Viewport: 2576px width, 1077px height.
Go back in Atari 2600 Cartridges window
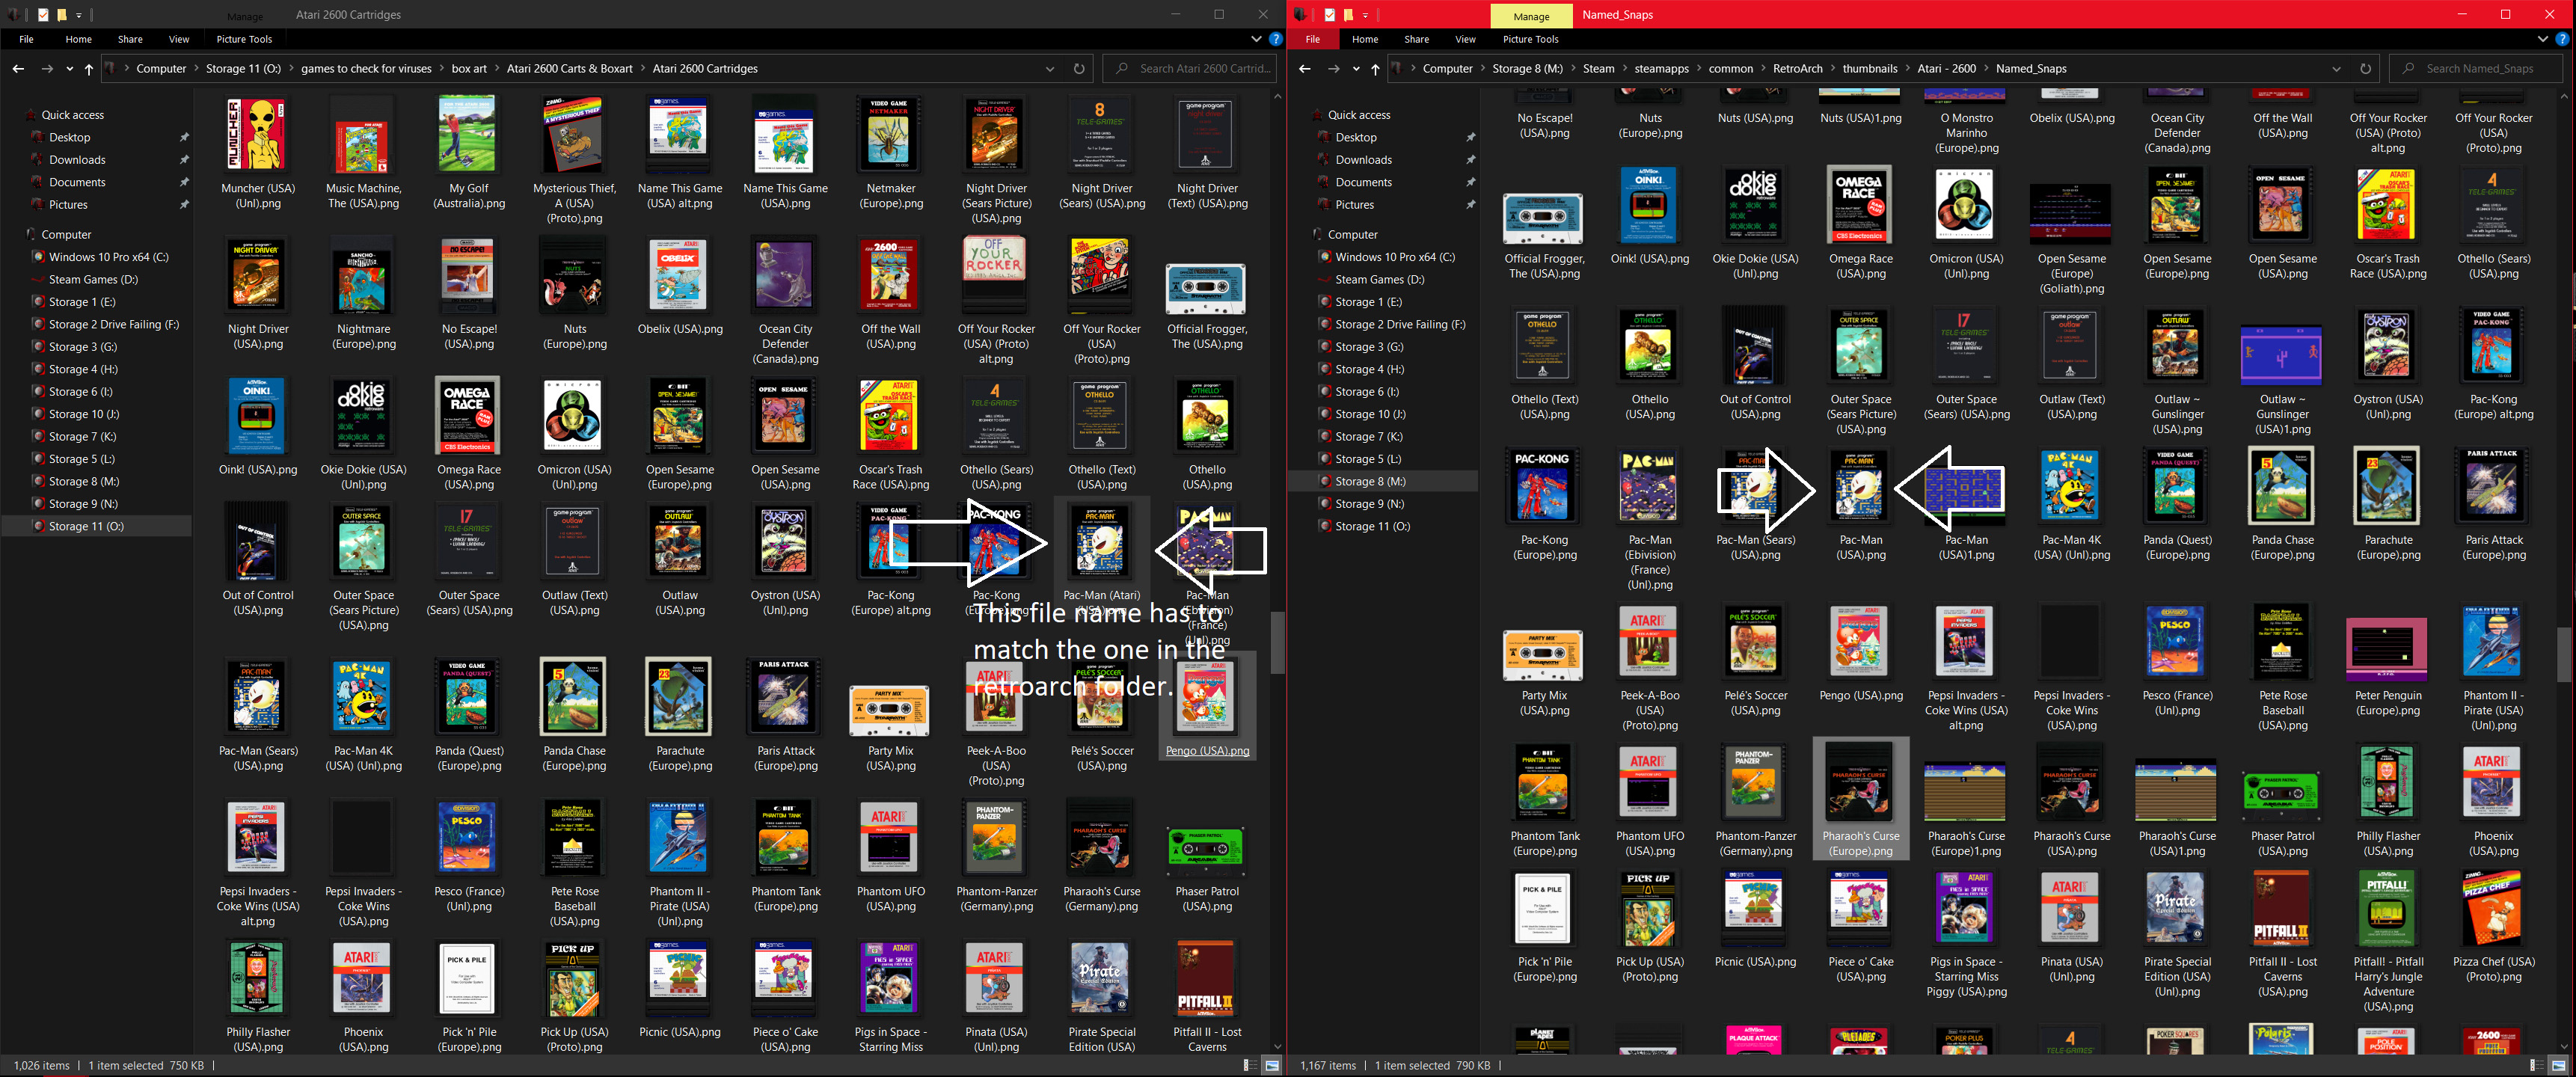coord(18,69)
